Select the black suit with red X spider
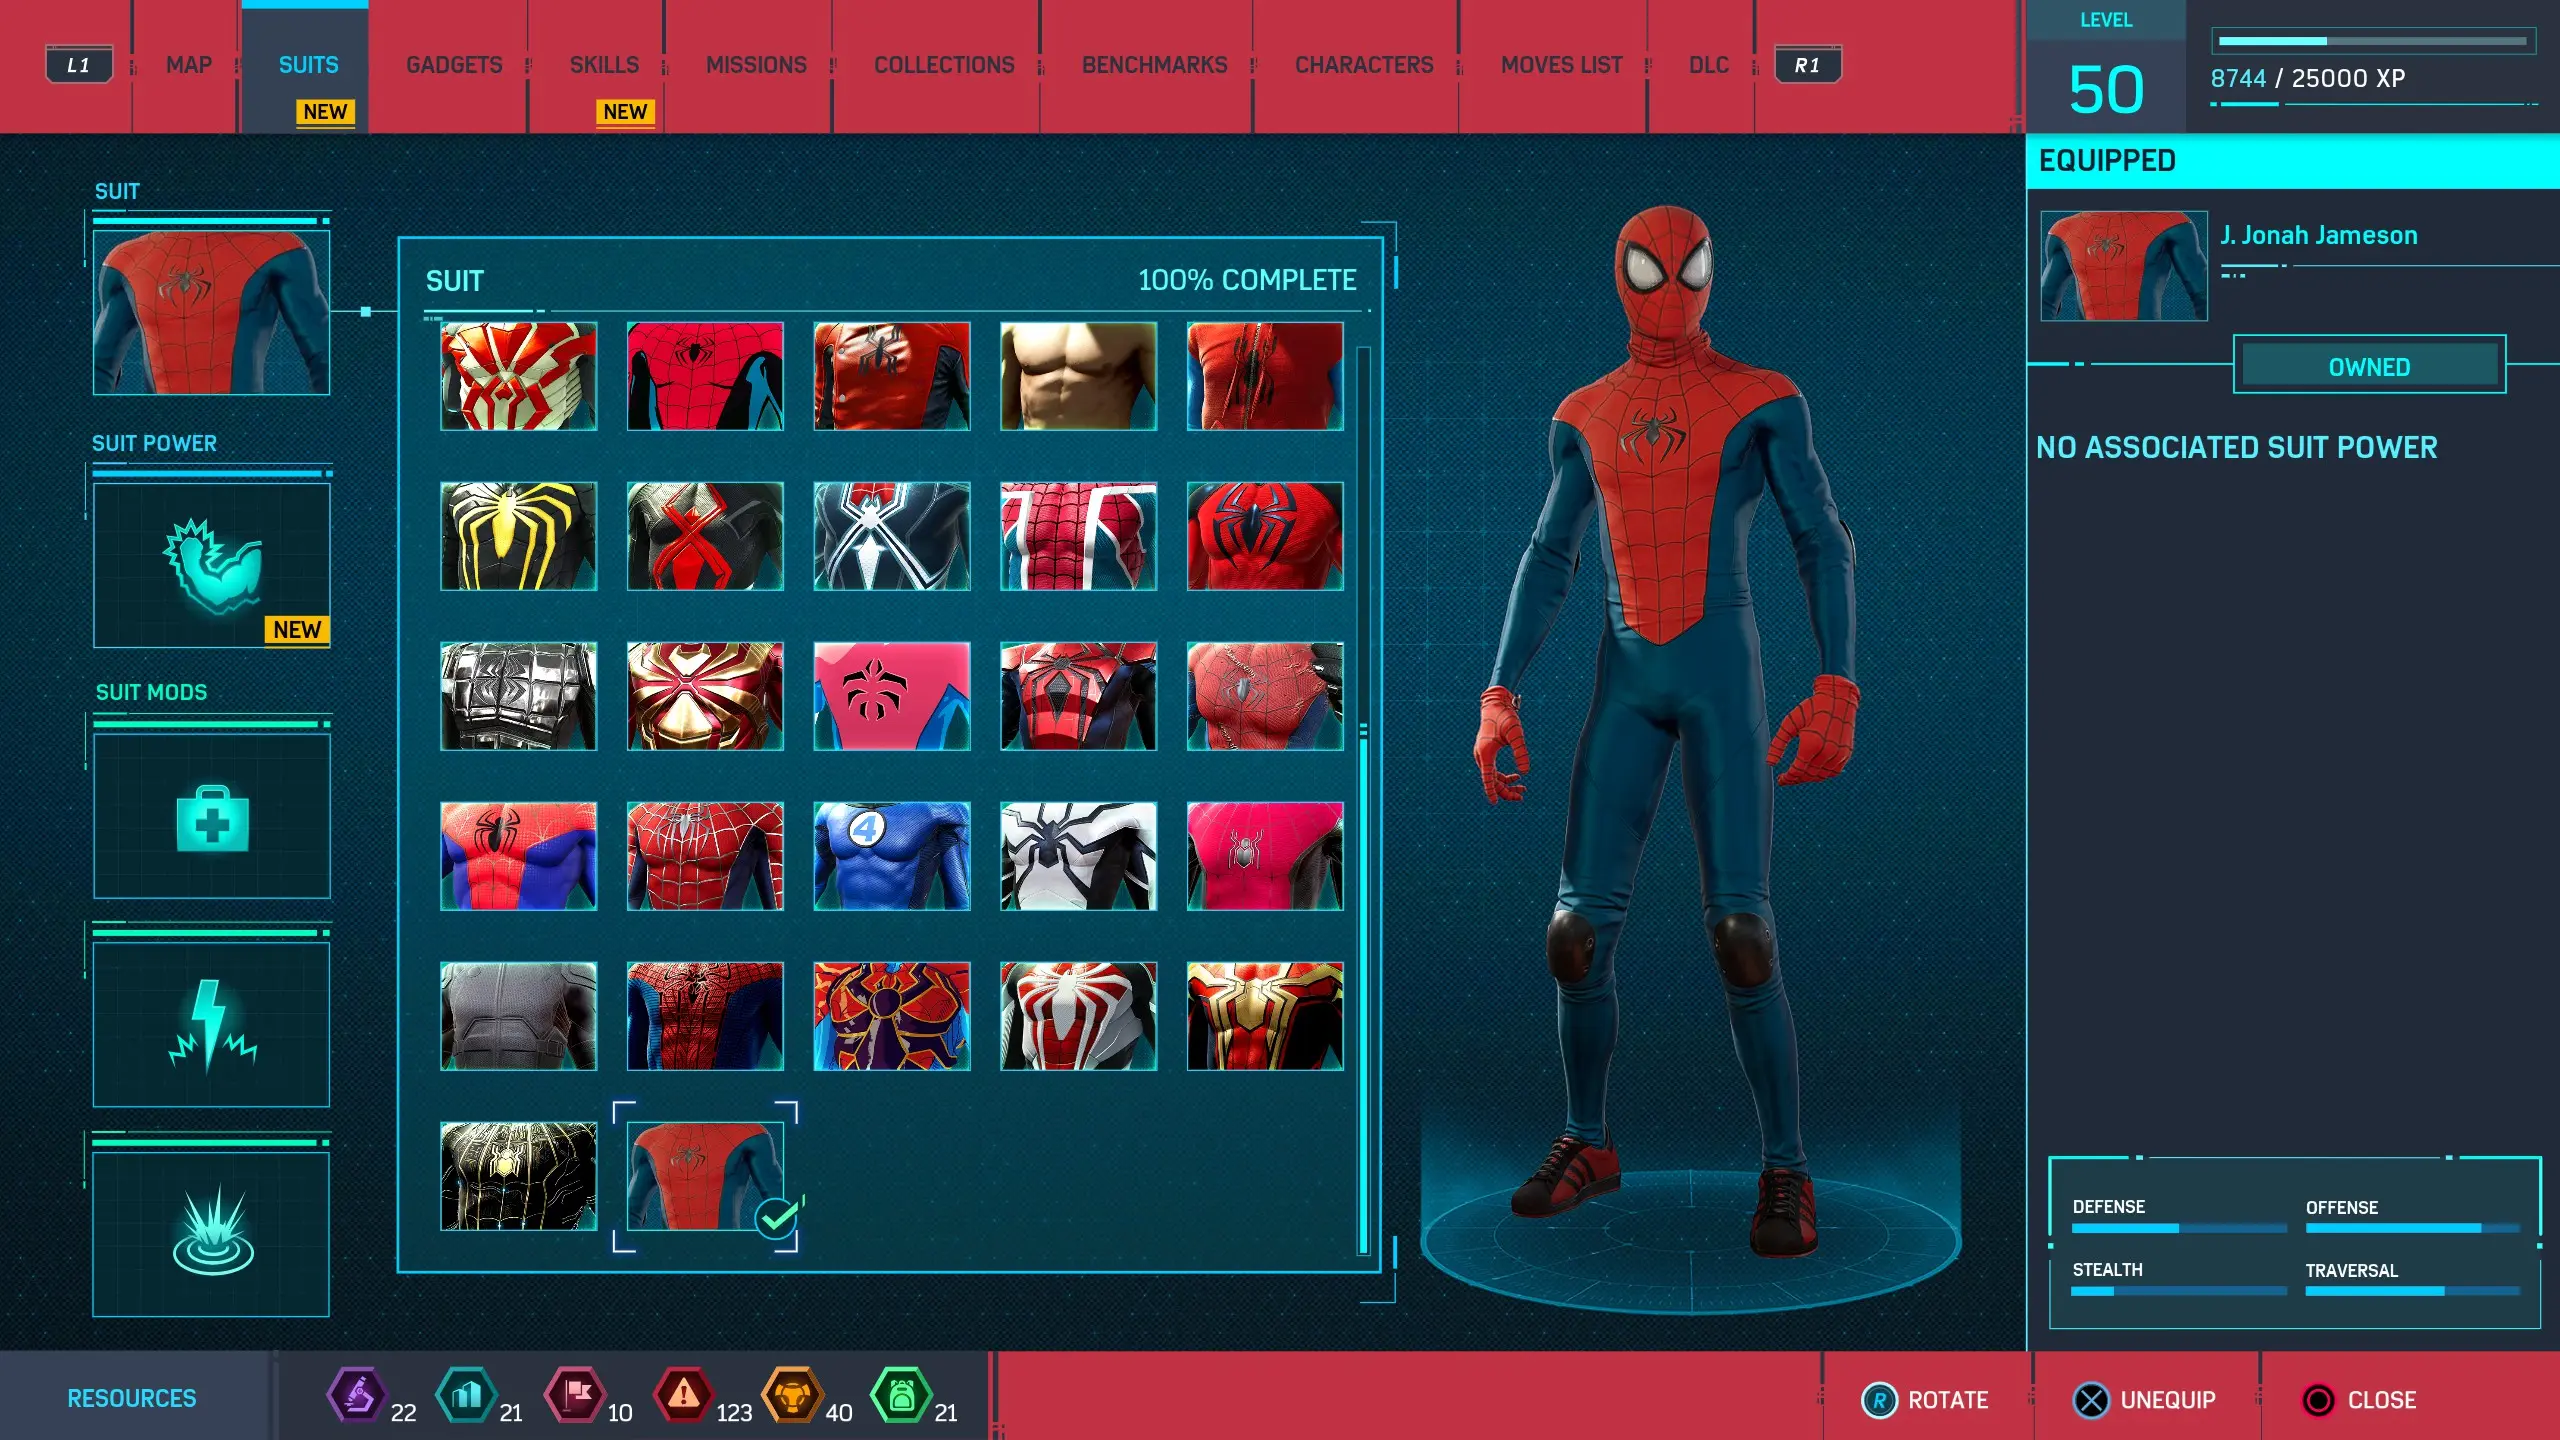This screenshot has height=1440, width=2560. pos(705,536)
